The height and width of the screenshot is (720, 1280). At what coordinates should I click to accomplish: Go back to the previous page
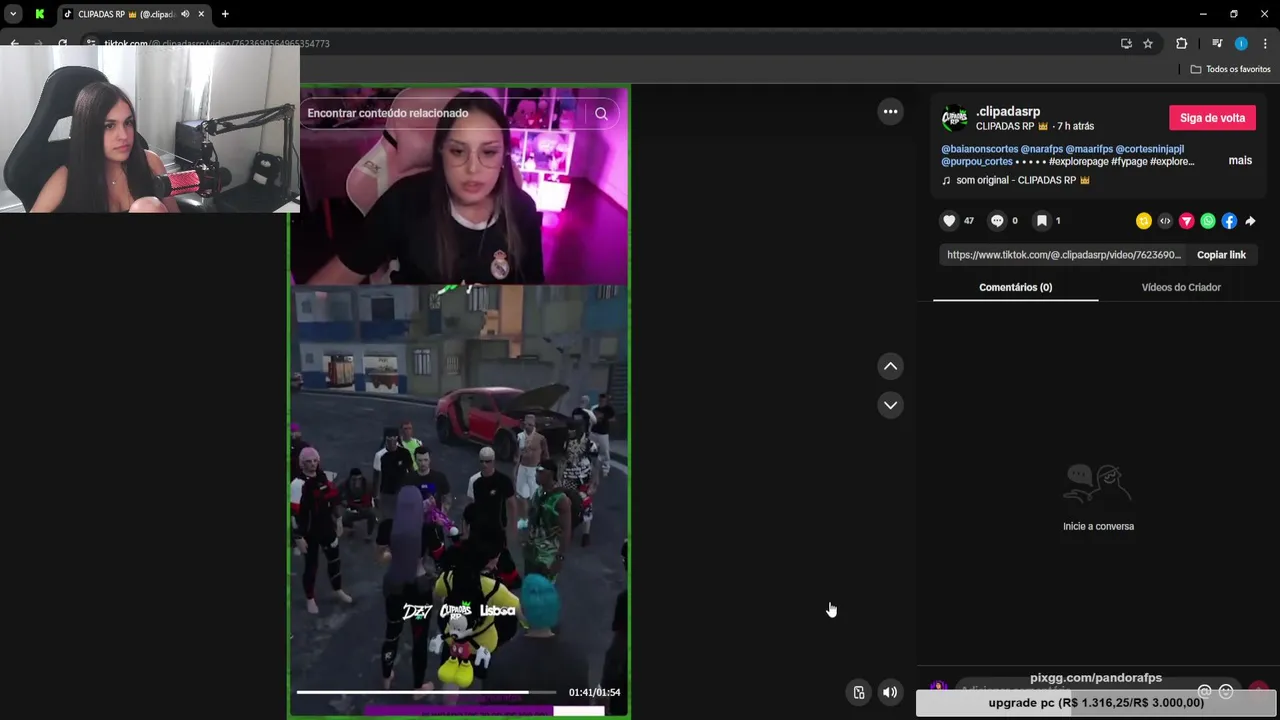(x=14, y=44)
